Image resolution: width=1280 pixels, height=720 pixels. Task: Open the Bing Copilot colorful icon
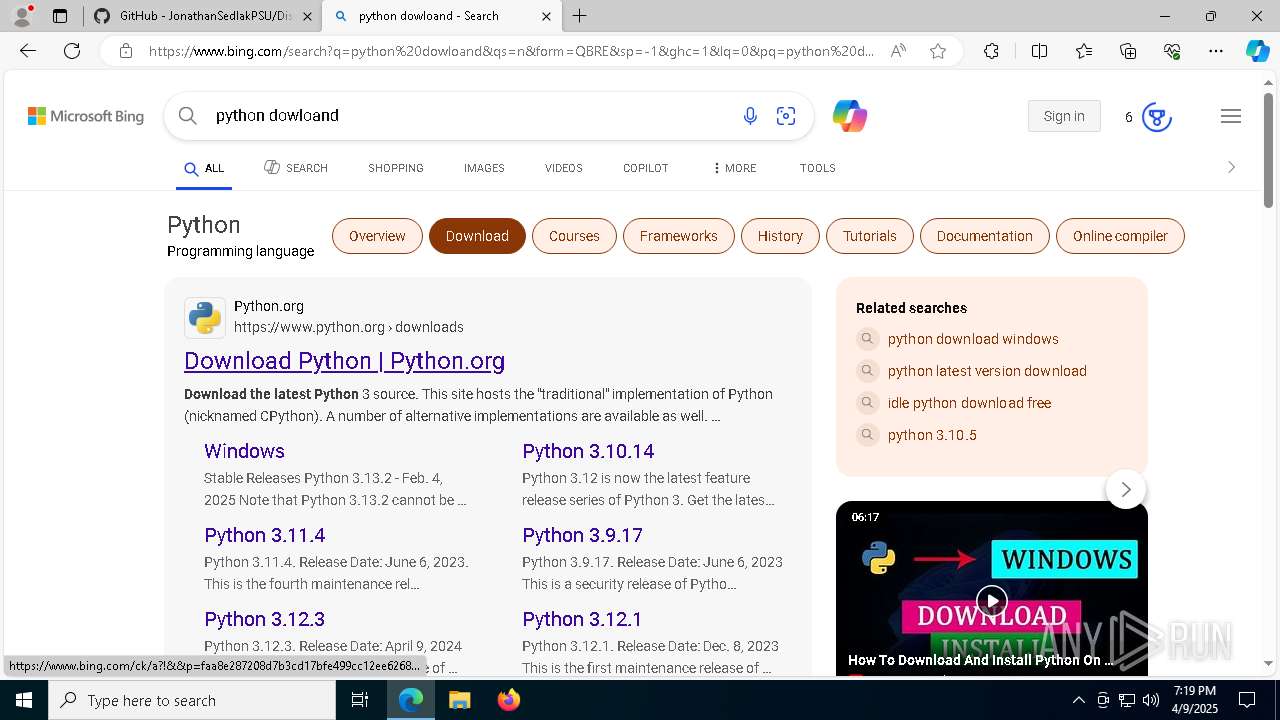850,116
